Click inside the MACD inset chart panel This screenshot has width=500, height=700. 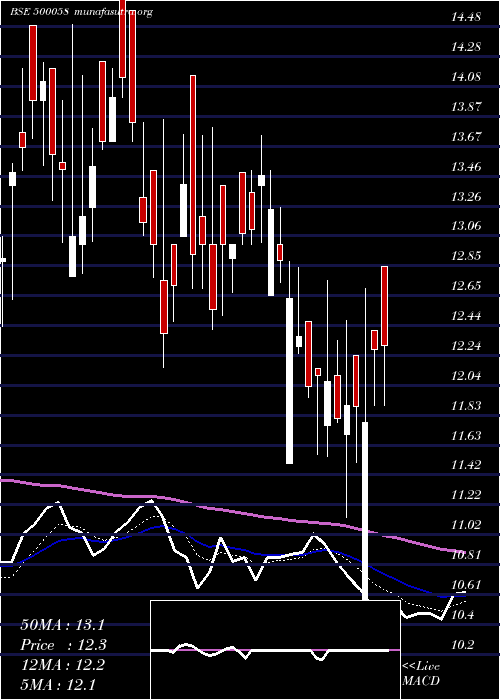tap(275, 650)
